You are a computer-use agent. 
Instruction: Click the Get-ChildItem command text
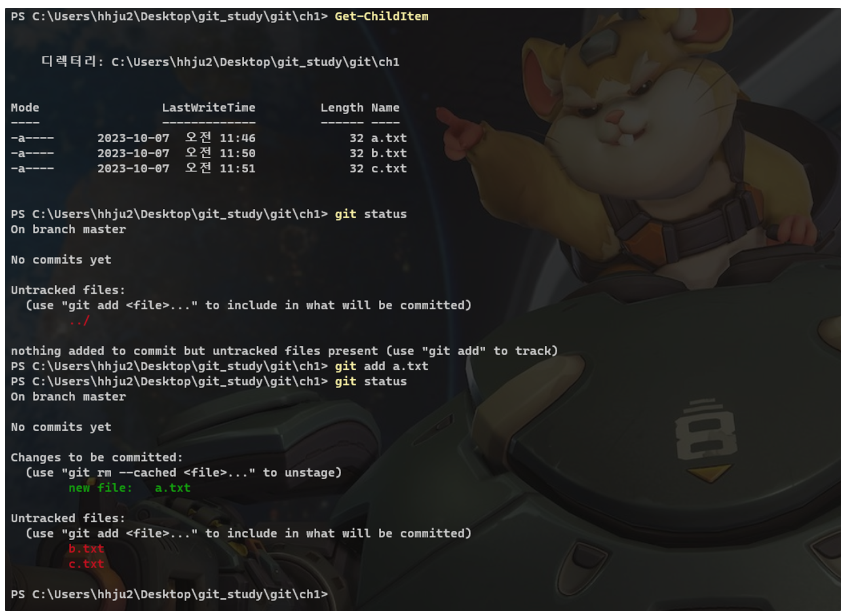tap(381, 17)
